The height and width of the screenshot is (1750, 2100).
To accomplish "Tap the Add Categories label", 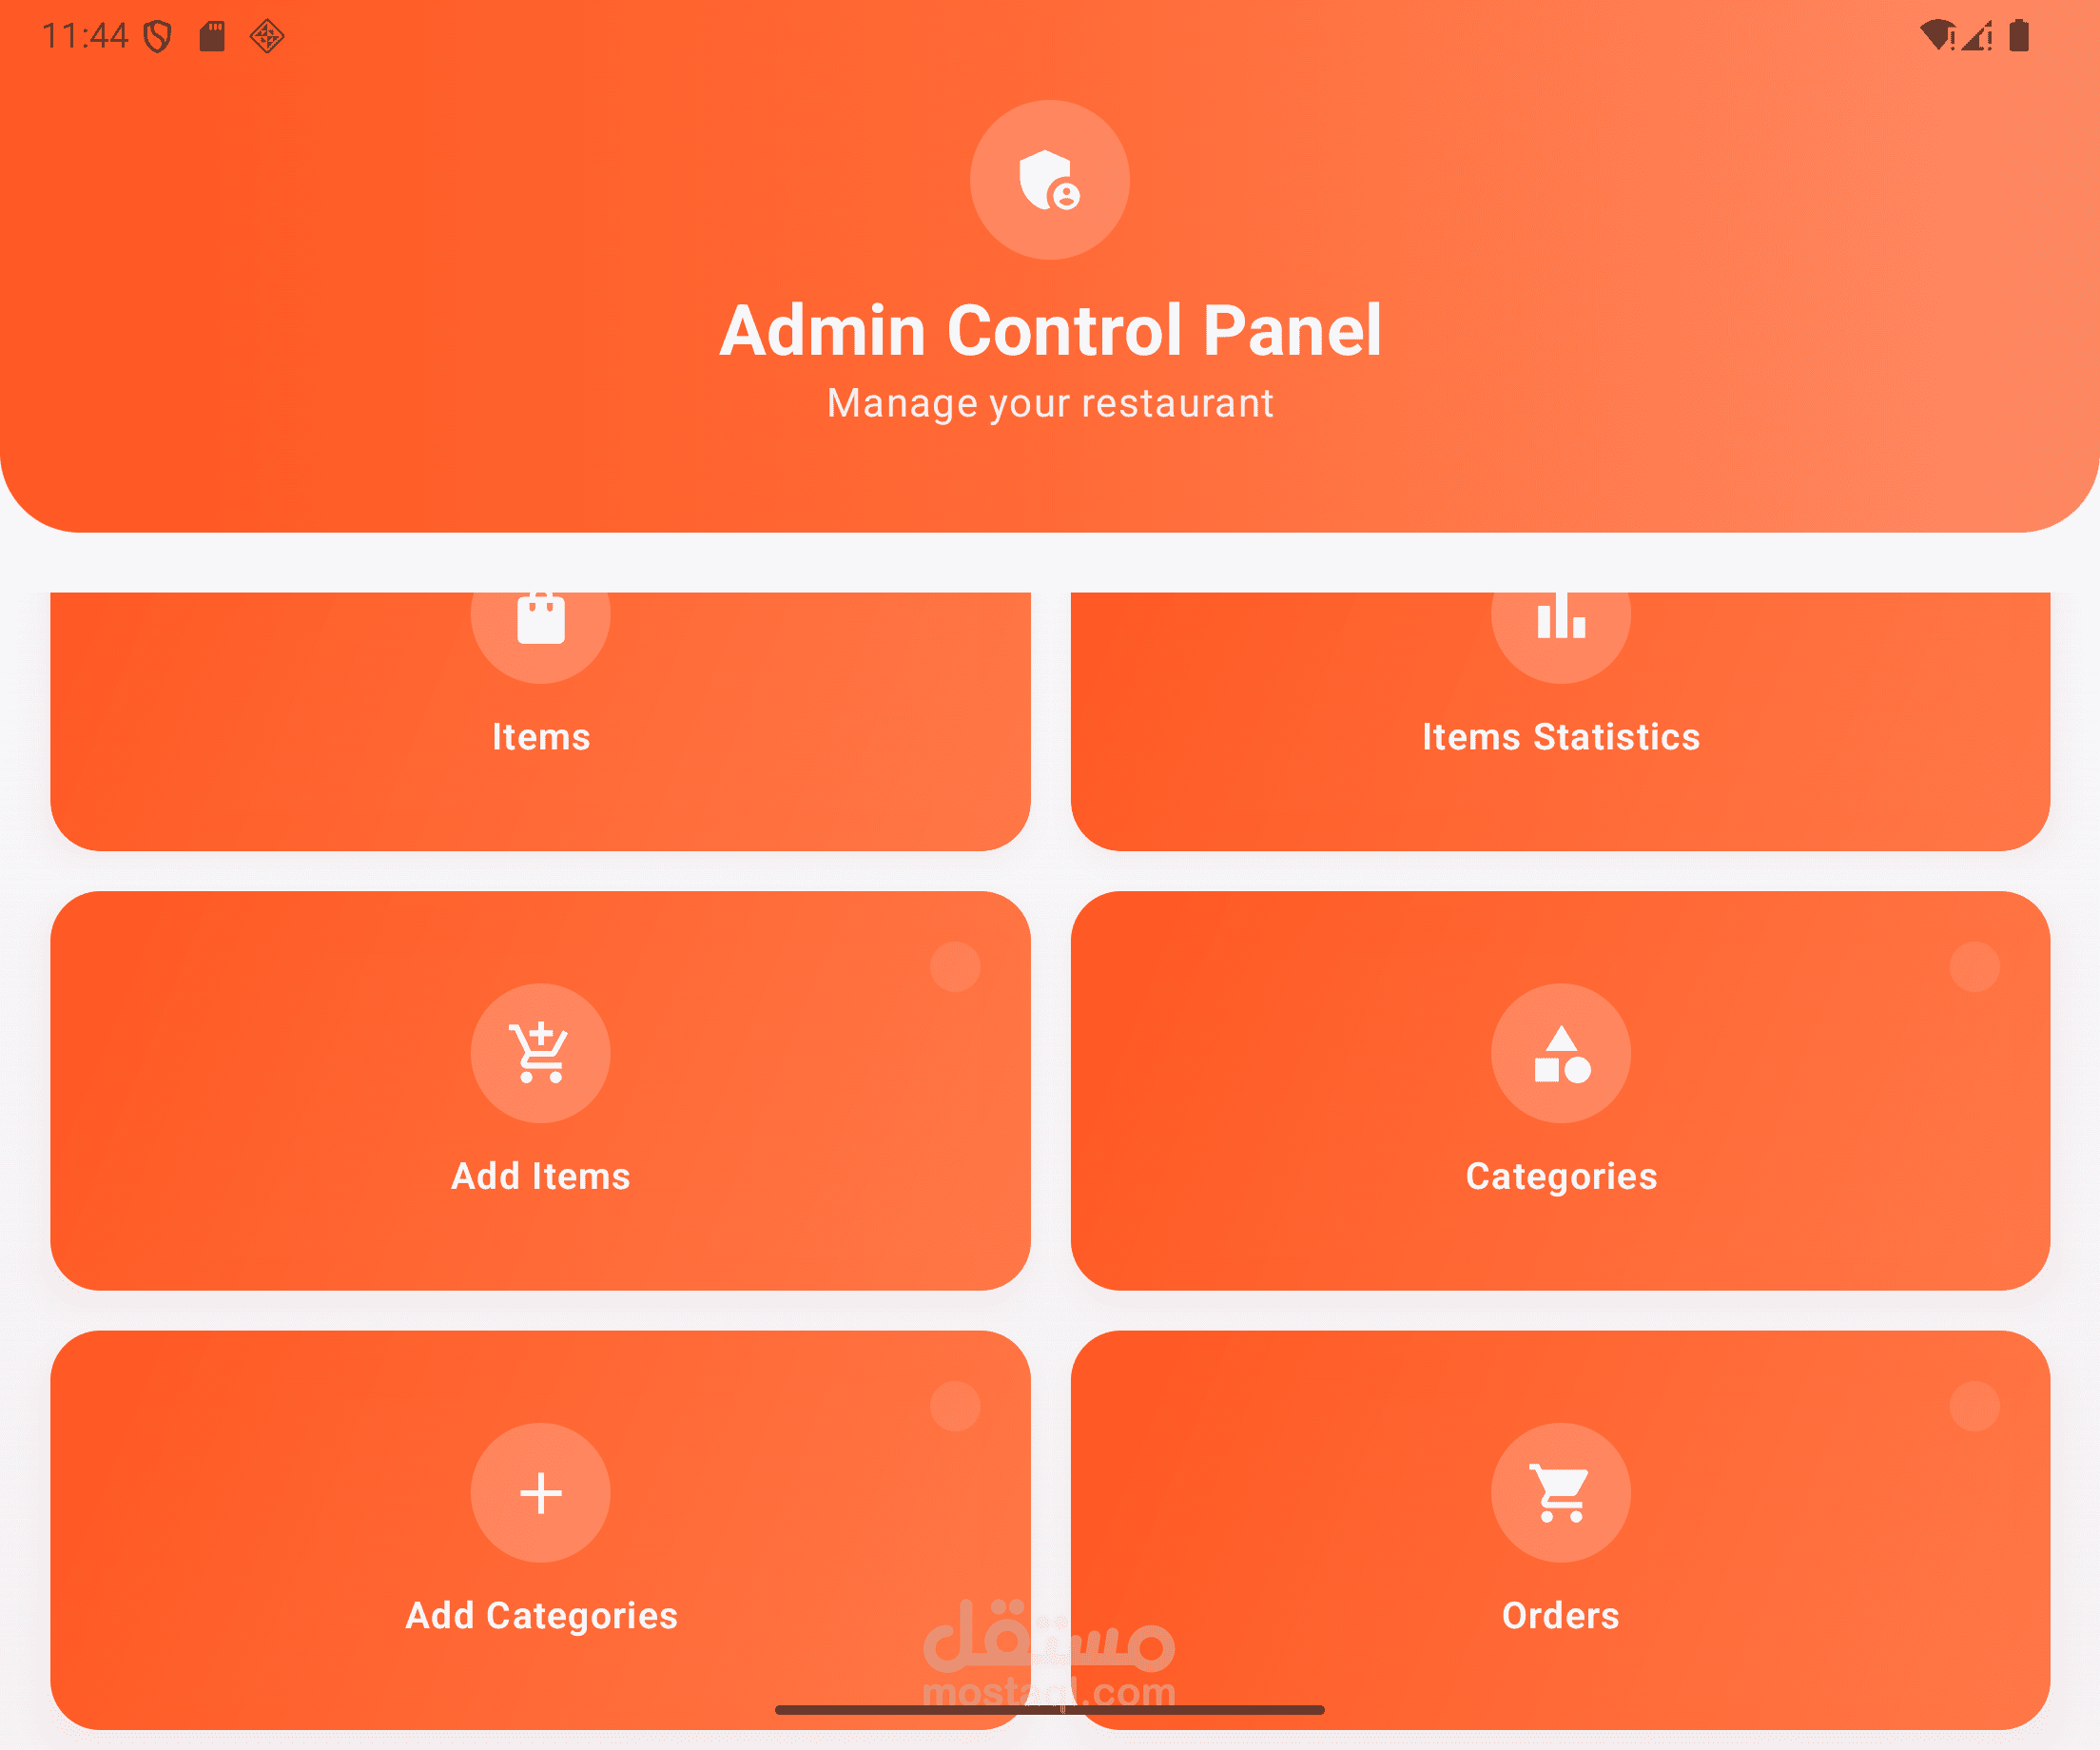I will pos(541,1616).
